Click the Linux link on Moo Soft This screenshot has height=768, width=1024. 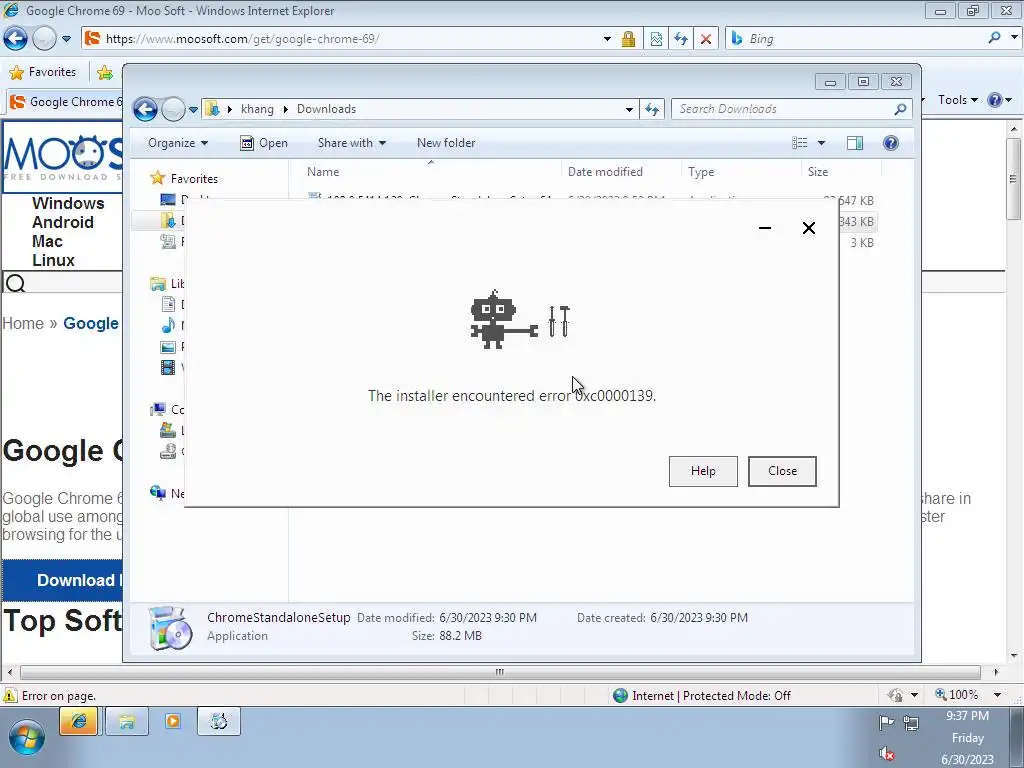(x=53, y=260)
